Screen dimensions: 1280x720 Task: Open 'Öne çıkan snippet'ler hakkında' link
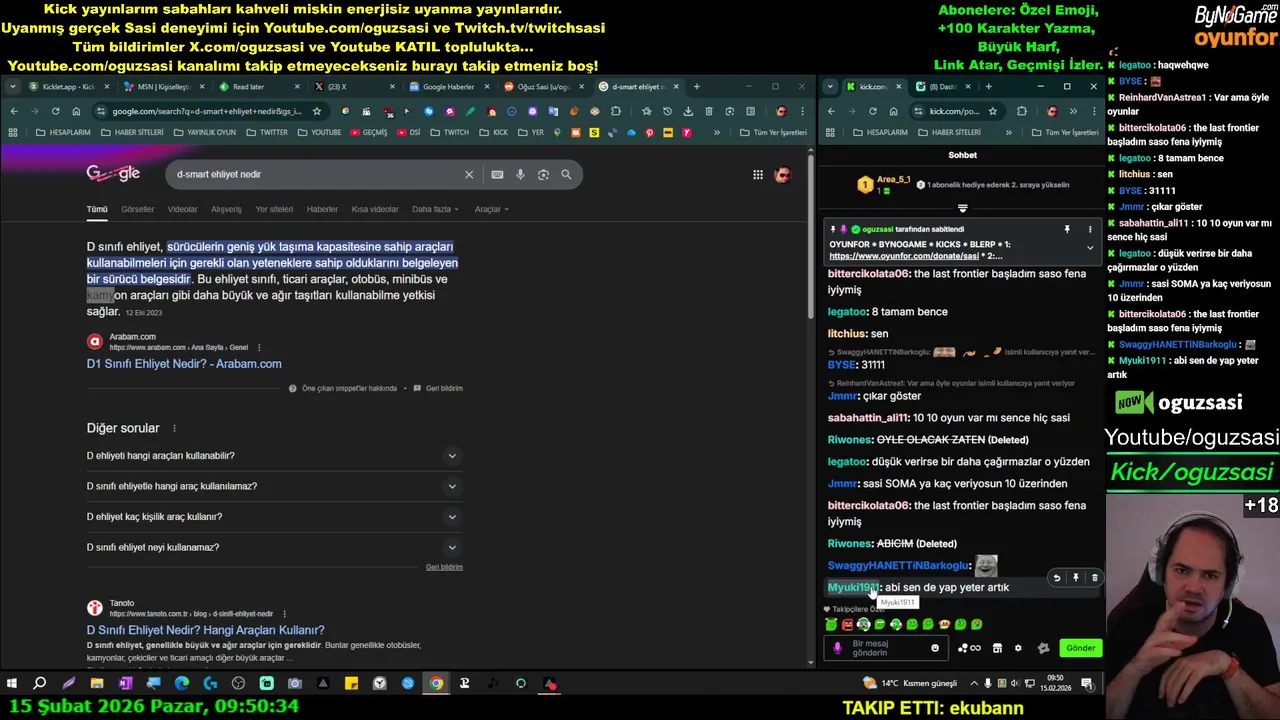[343, 388]
